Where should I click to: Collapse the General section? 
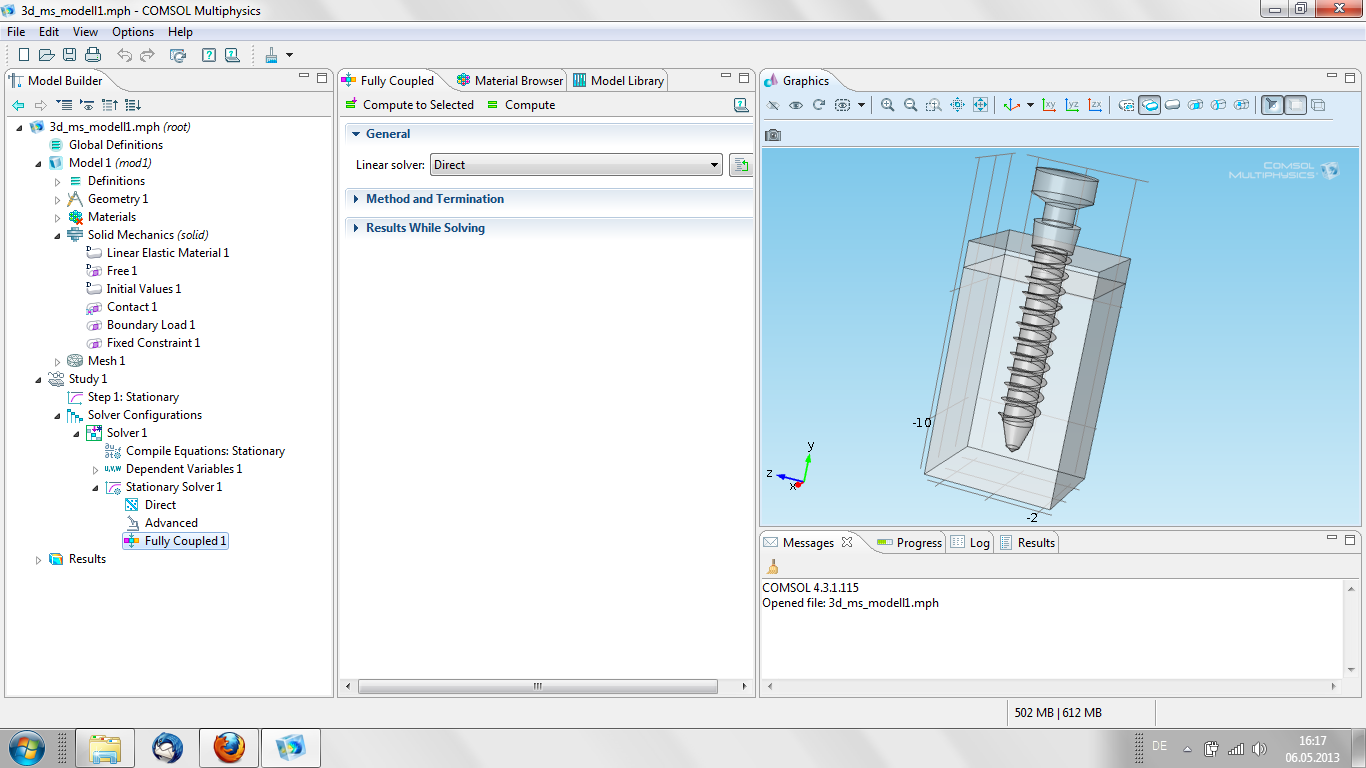[355, 134]
